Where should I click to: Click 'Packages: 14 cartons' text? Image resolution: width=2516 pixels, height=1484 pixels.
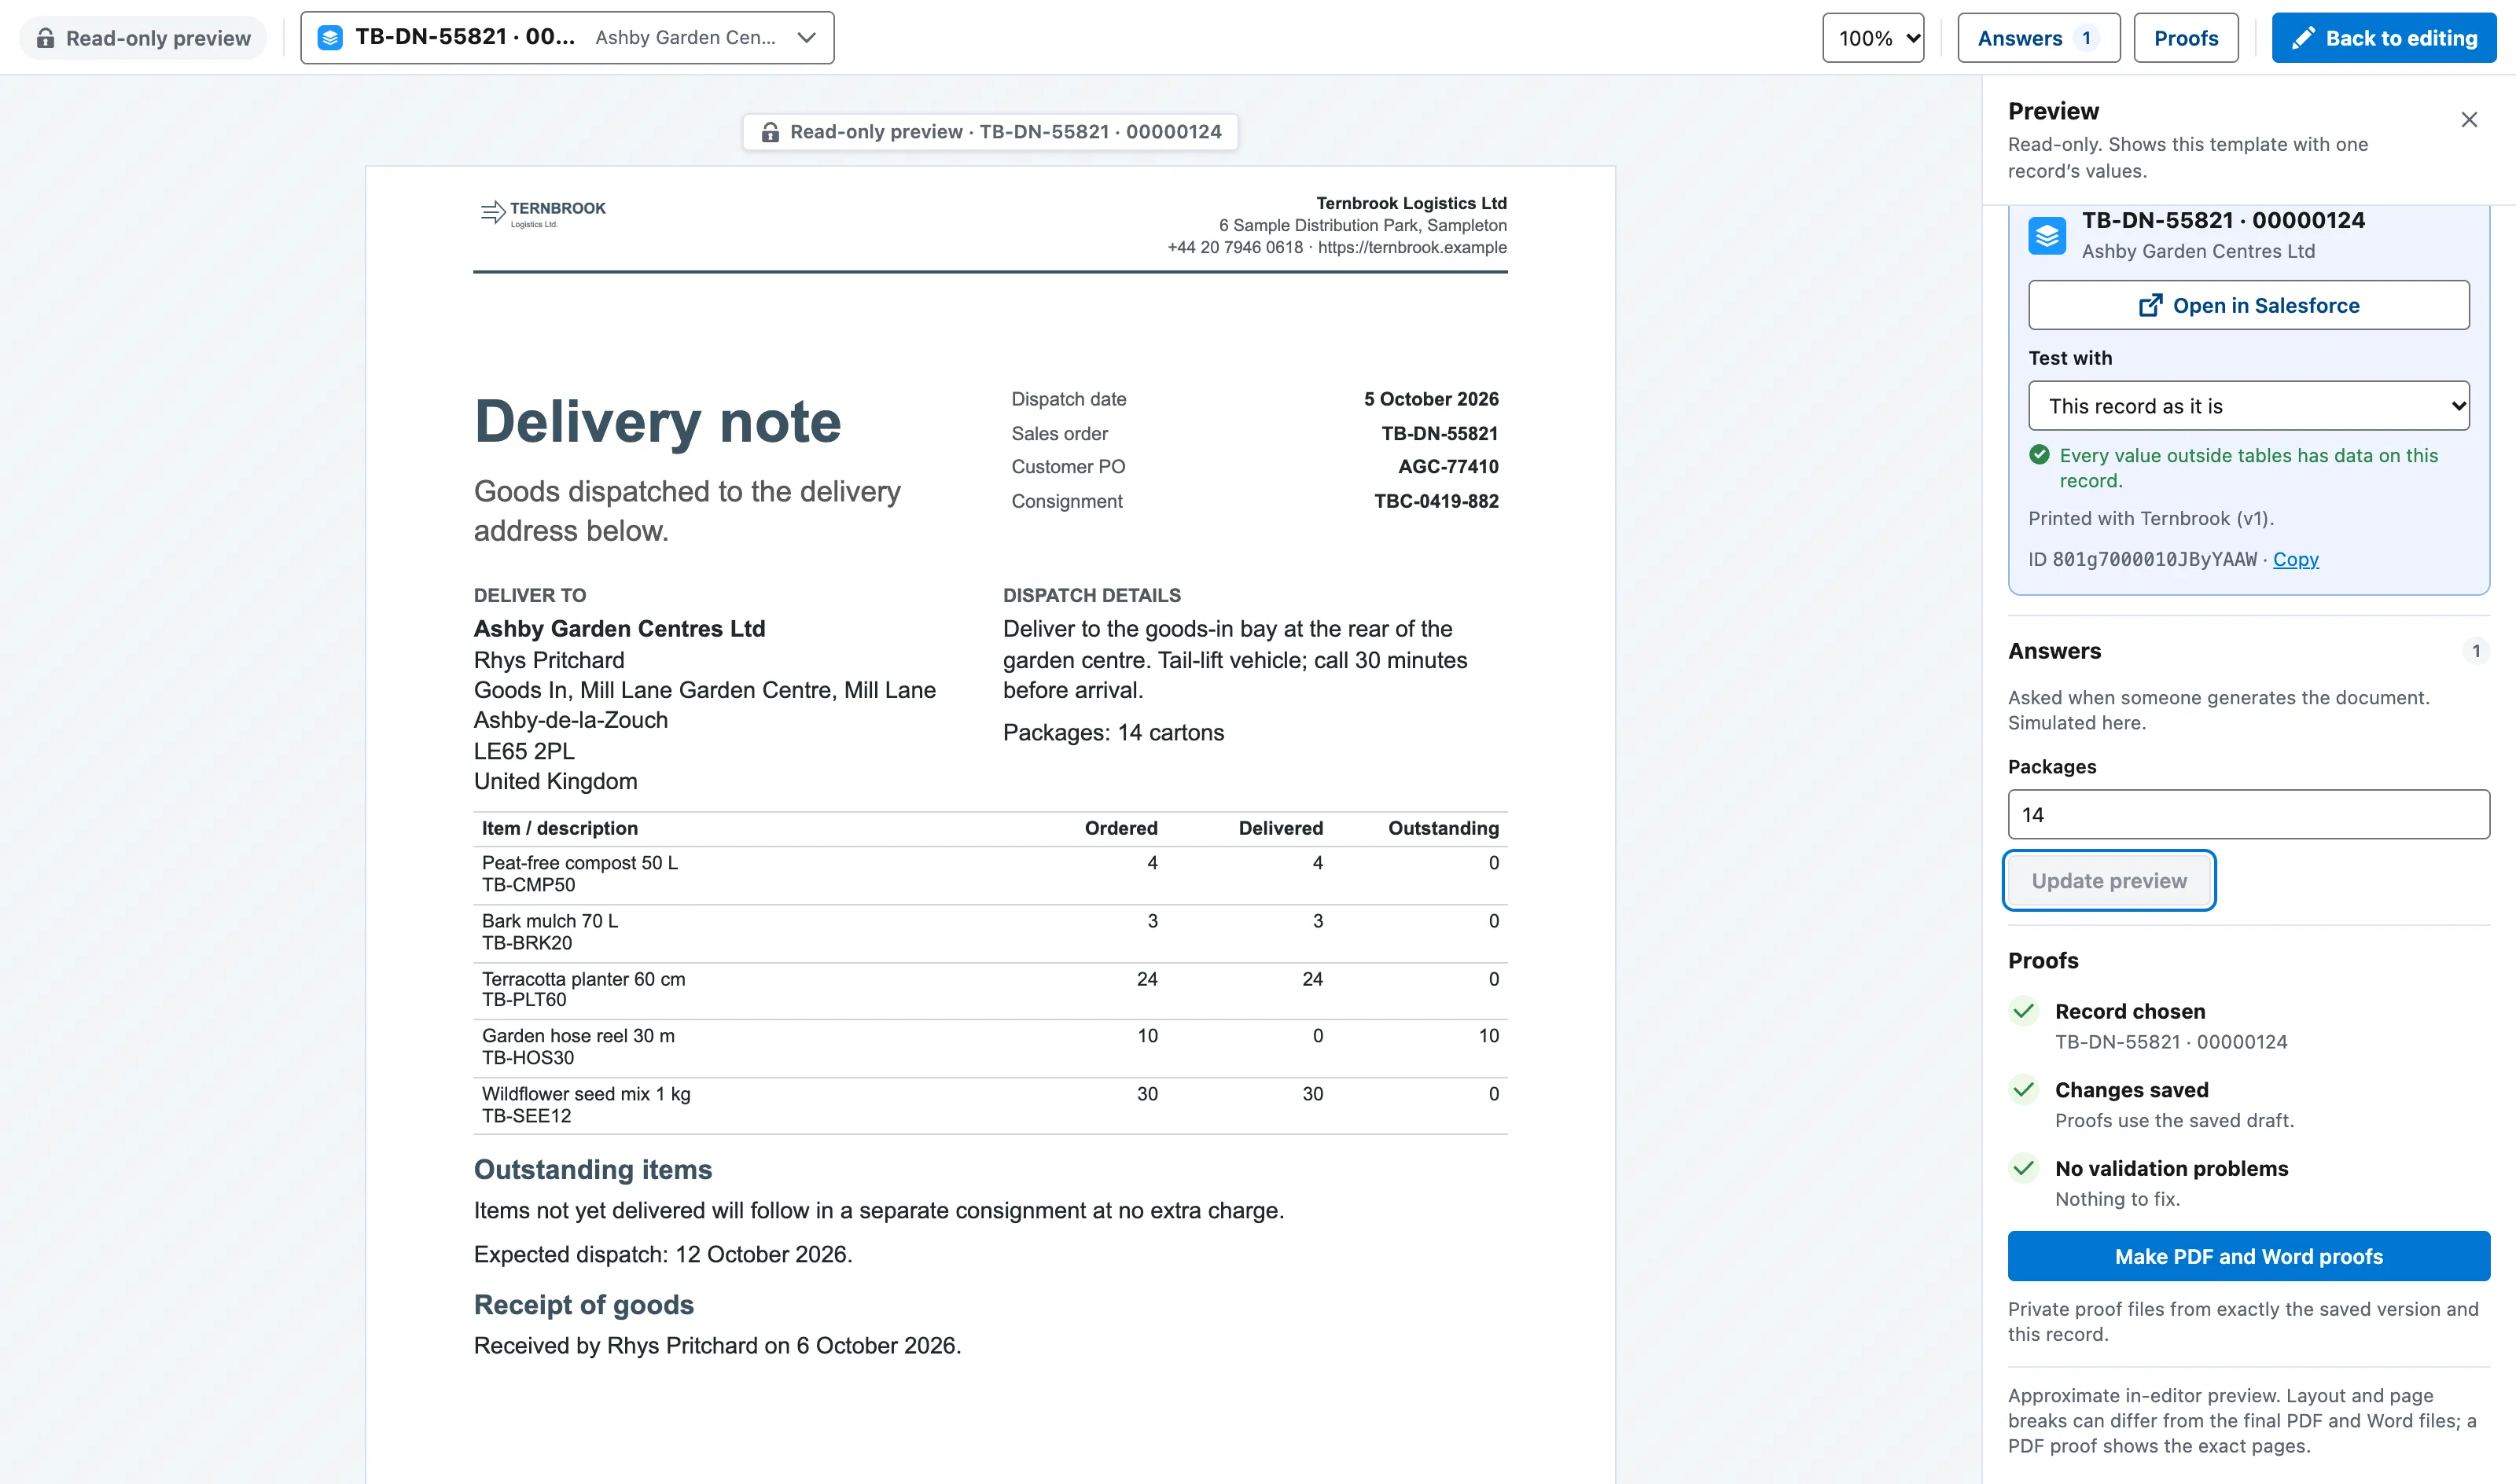coord(1113,733)
